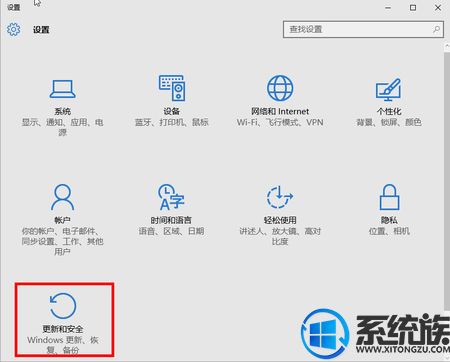
Task: Click the 蓝牙、打印机、鼠标 description
Action: [171, 122]
